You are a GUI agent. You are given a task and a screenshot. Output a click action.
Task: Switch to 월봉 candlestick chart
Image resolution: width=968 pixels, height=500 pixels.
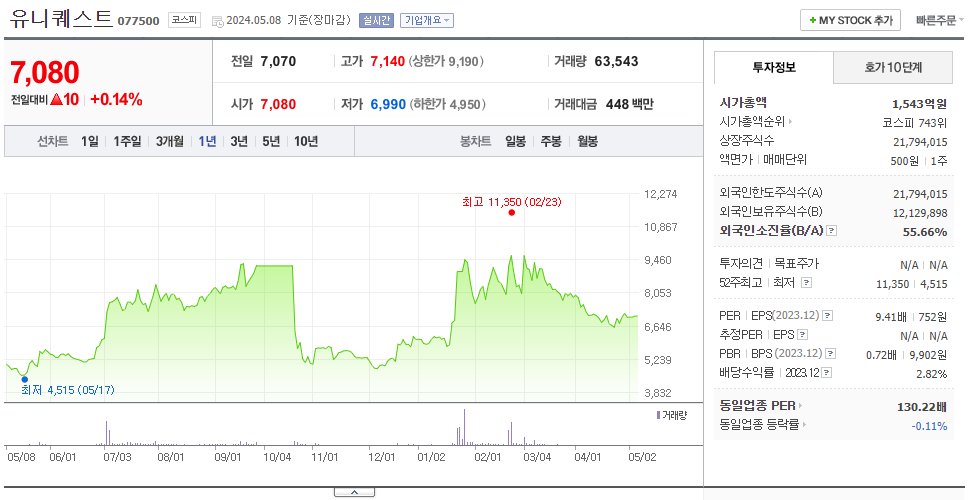[x=588, y=142]
